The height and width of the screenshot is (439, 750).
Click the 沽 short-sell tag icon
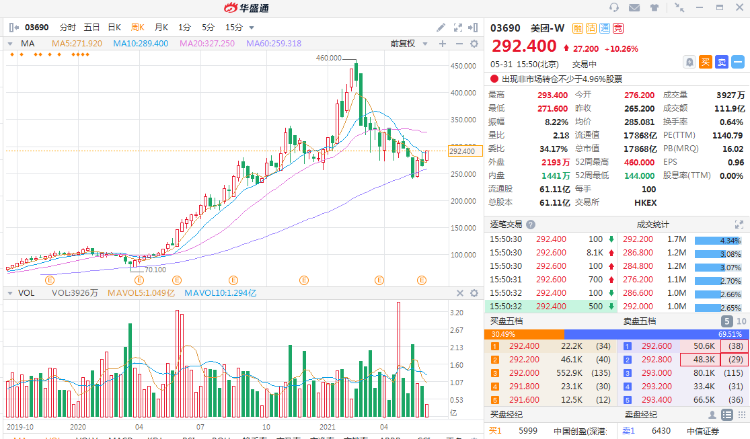tap(592, 29)
